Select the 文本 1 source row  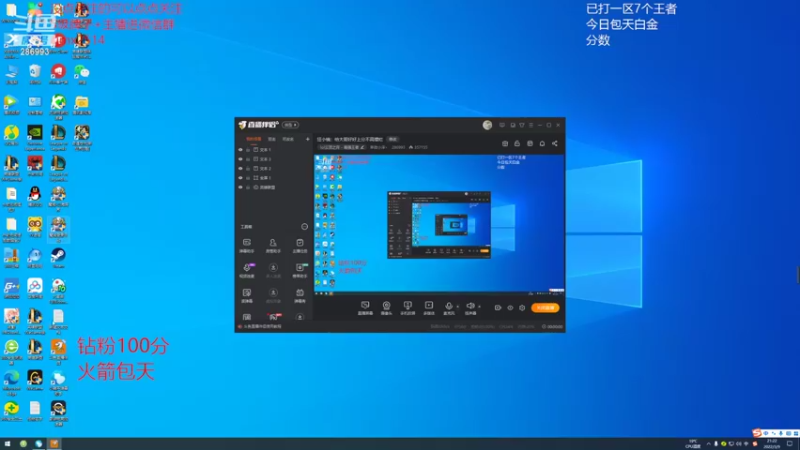274,150
